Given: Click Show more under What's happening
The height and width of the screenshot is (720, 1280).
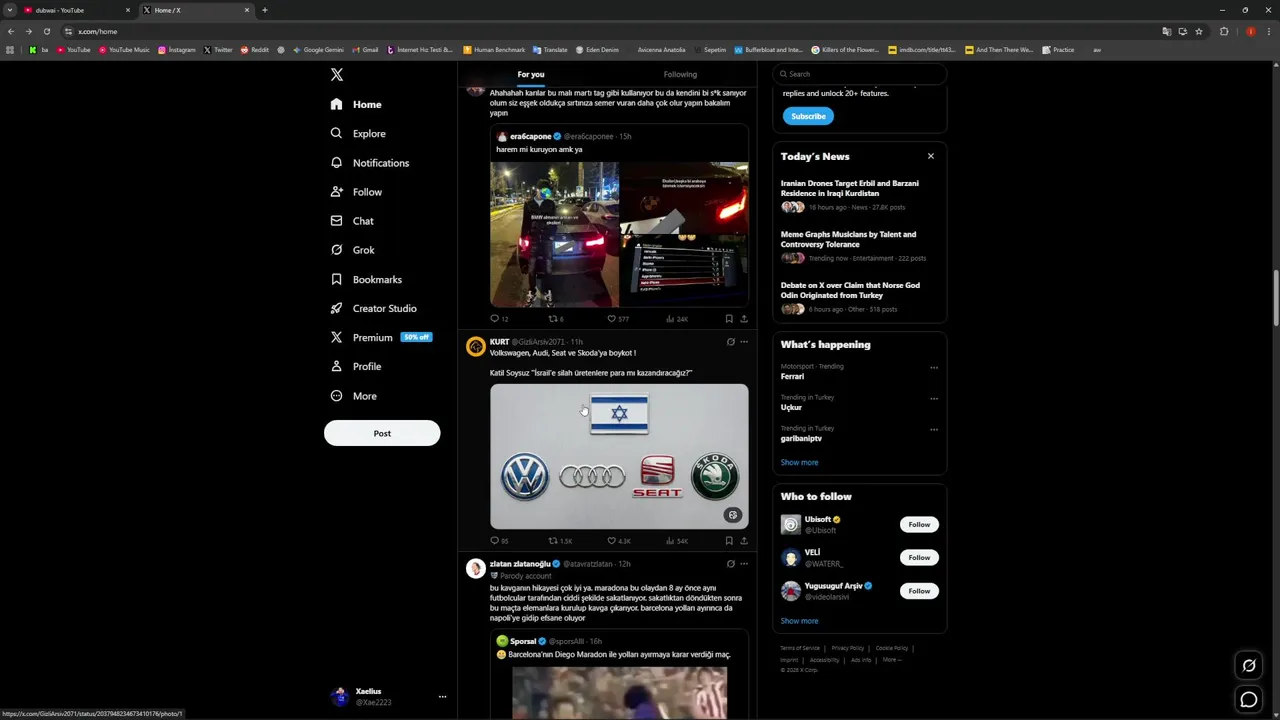Looking at the screenshot, I should [x=799, y=462].
